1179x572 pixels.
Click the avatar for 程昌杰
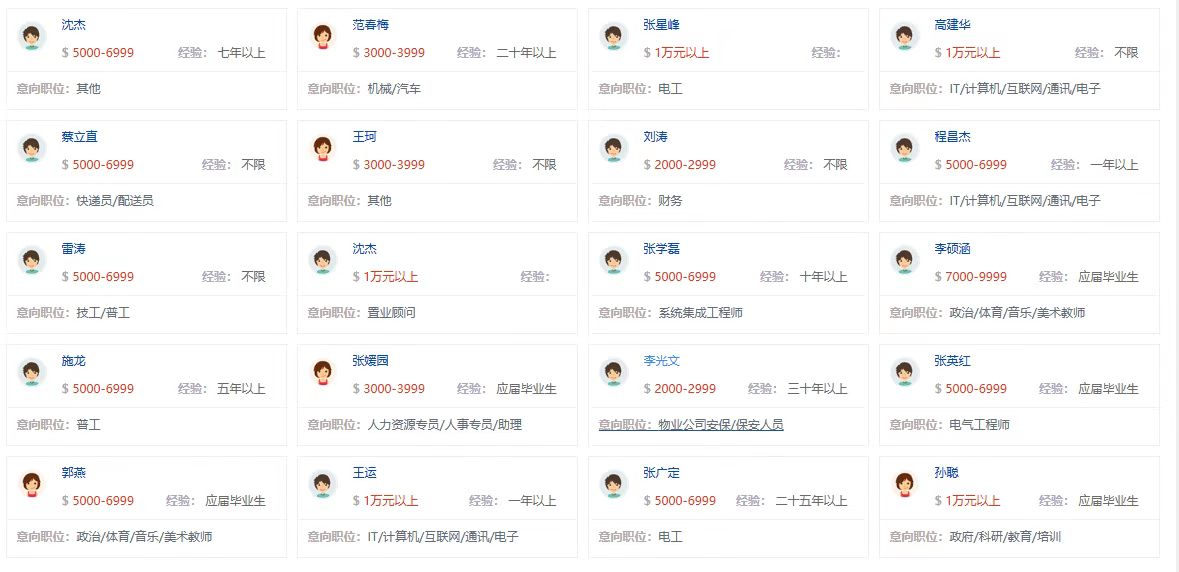[x=905, y=149]
